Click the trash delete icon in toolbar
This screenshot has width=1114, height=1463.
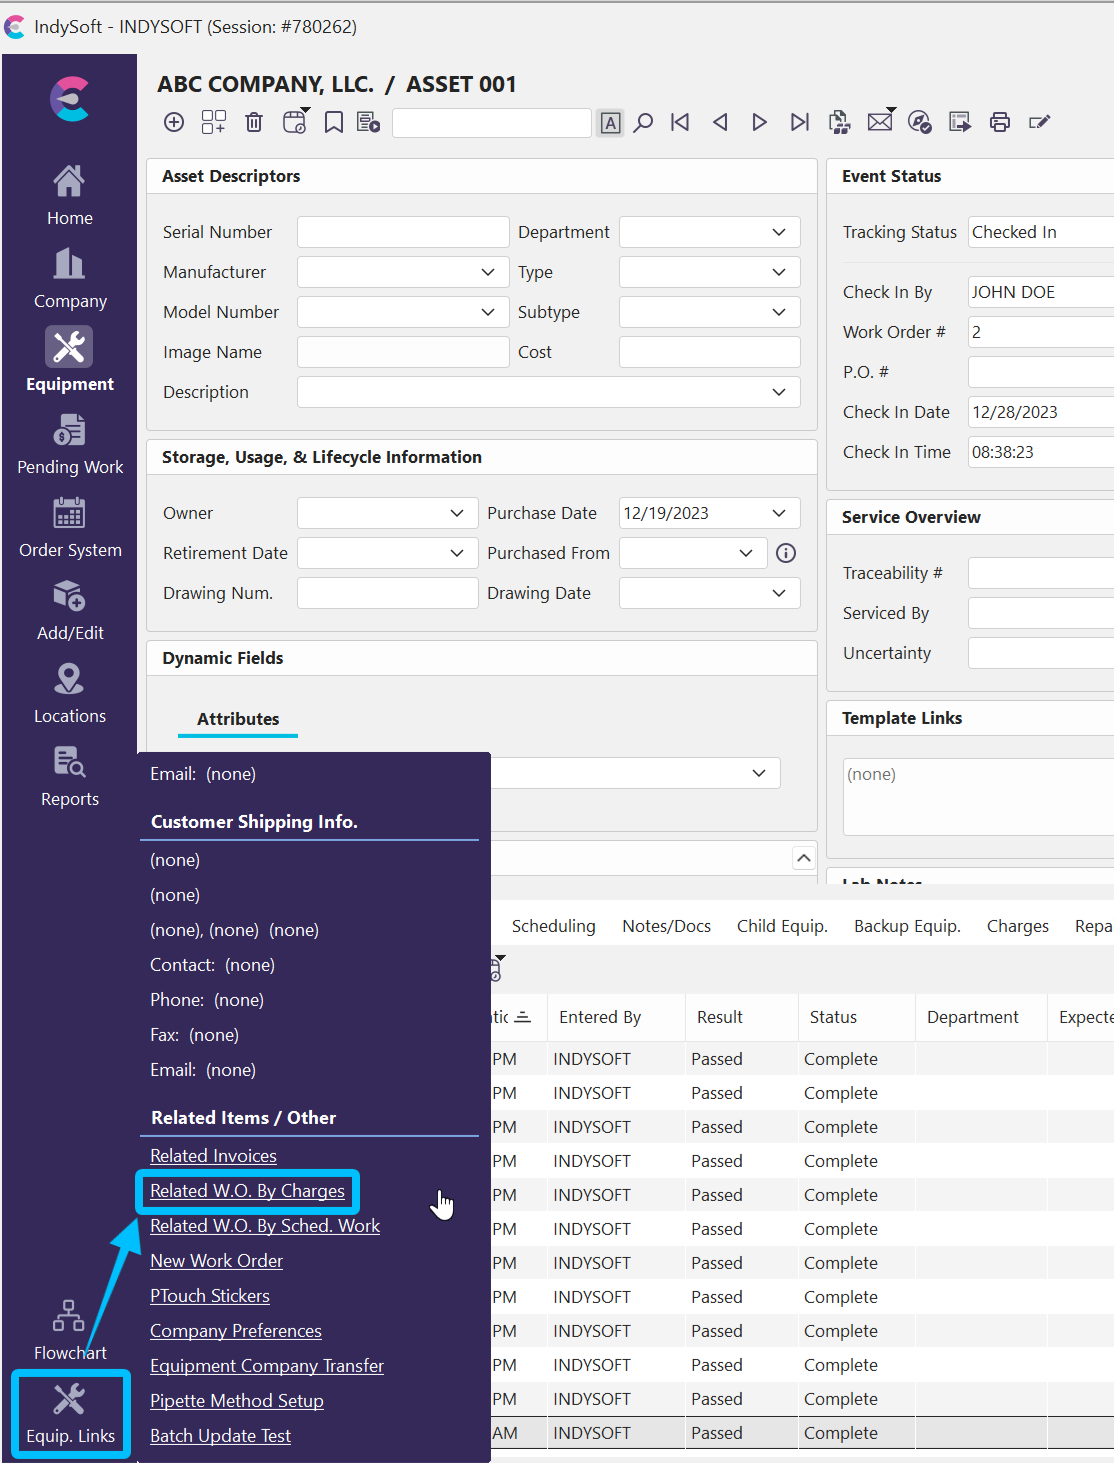[x=254, y=122]
